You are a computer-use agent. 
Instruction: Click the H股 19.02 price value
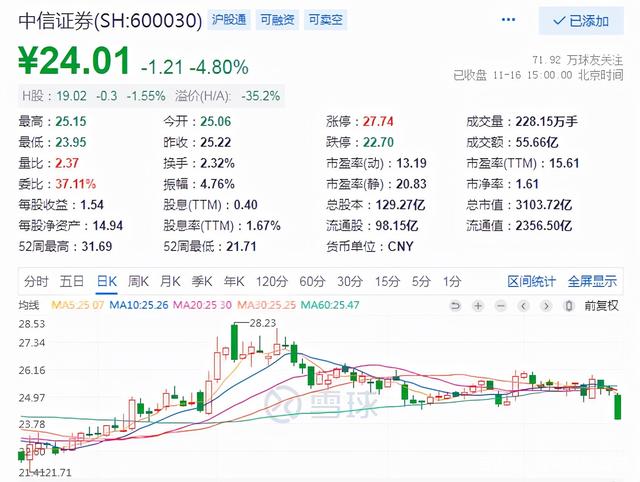tap(71, 96)
